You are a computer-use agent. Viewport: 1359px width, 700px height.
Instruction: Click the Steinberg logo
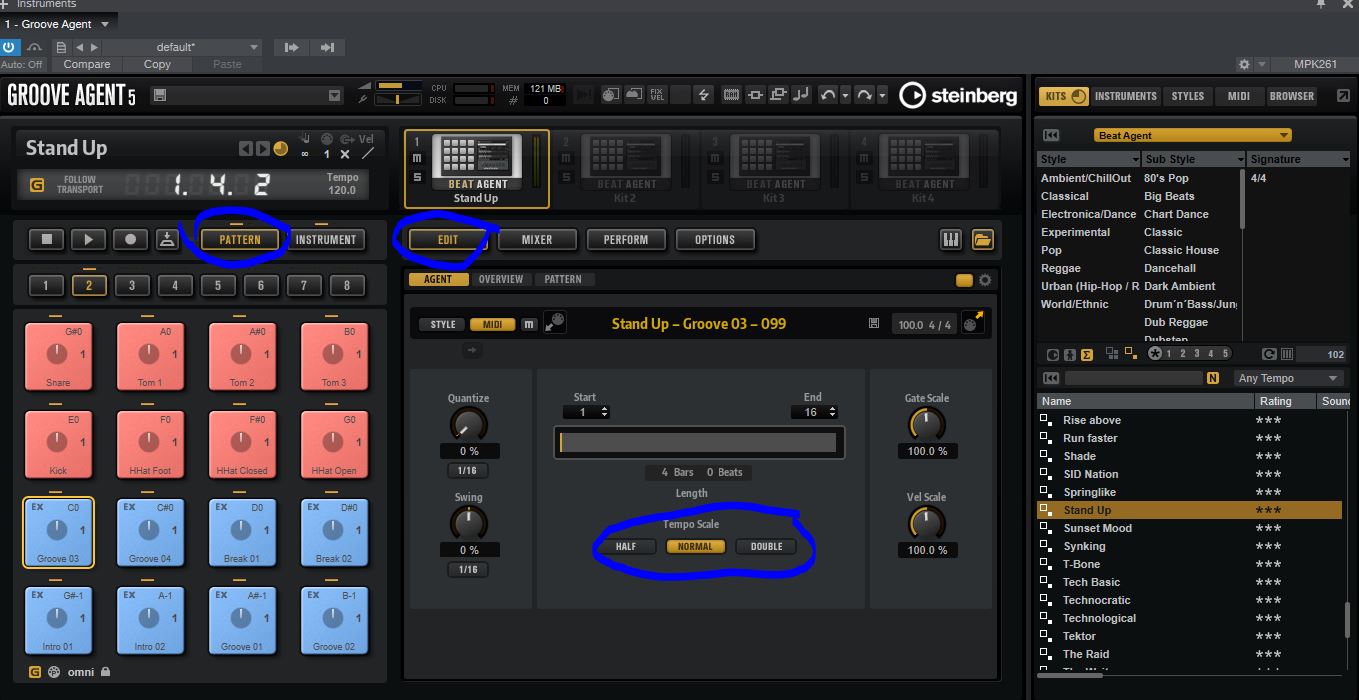958,95
